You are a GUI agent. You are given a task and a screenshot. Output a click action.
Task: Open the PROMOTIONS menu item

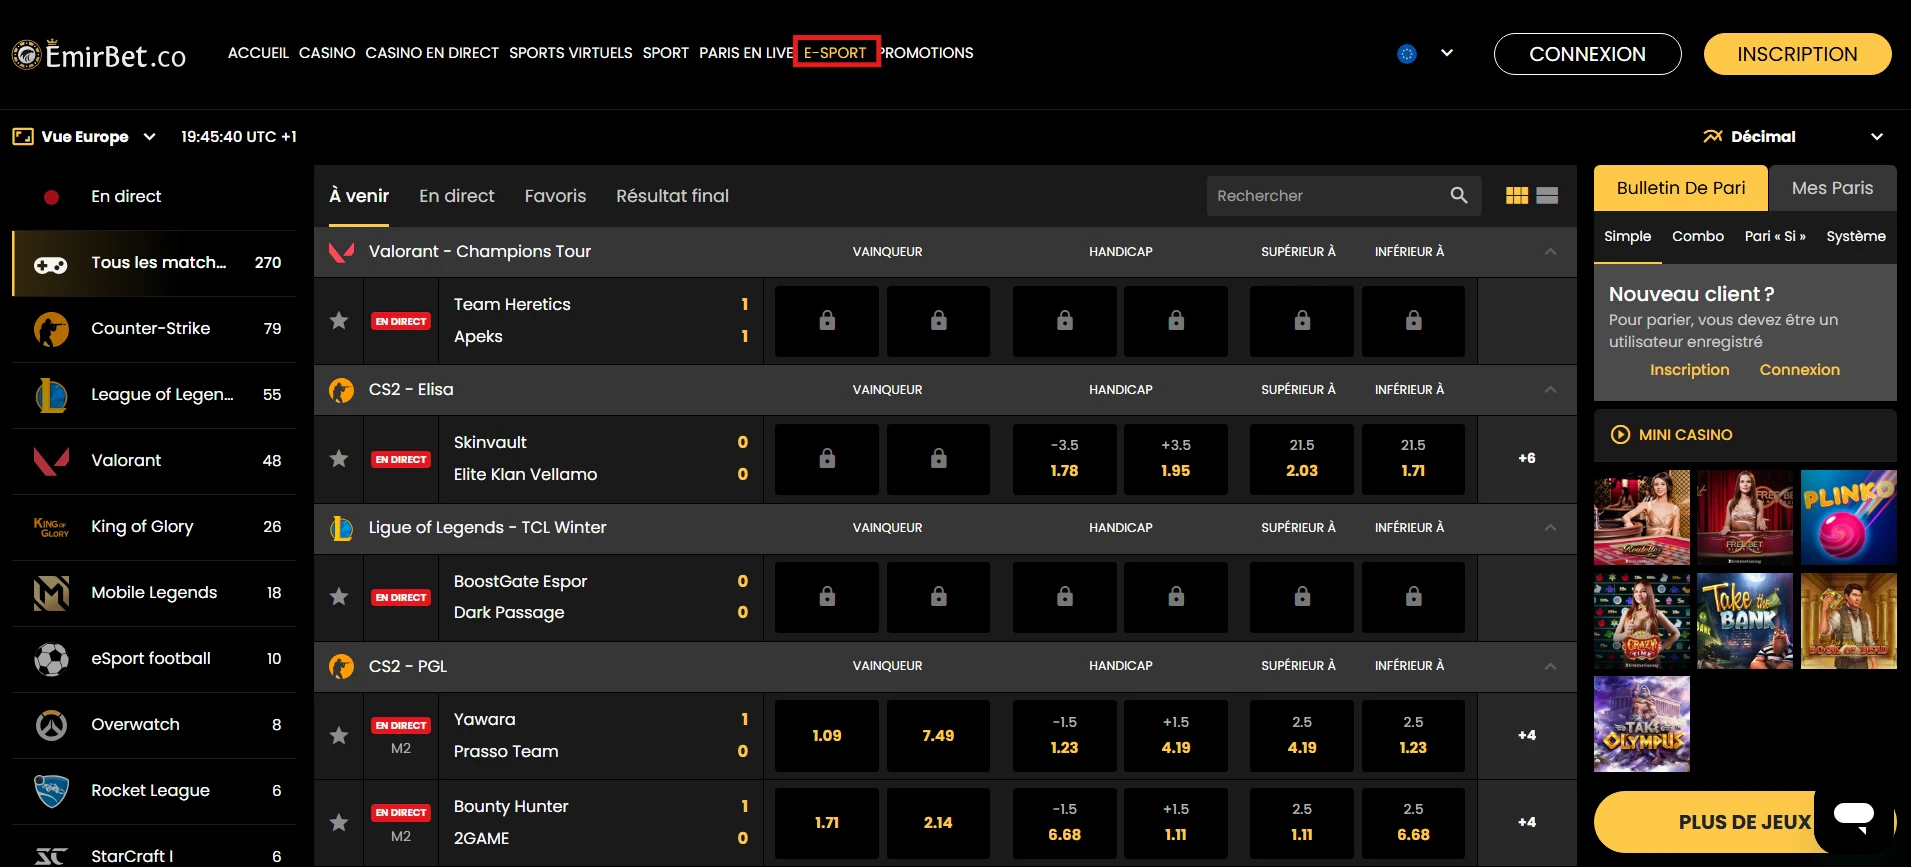927,53
